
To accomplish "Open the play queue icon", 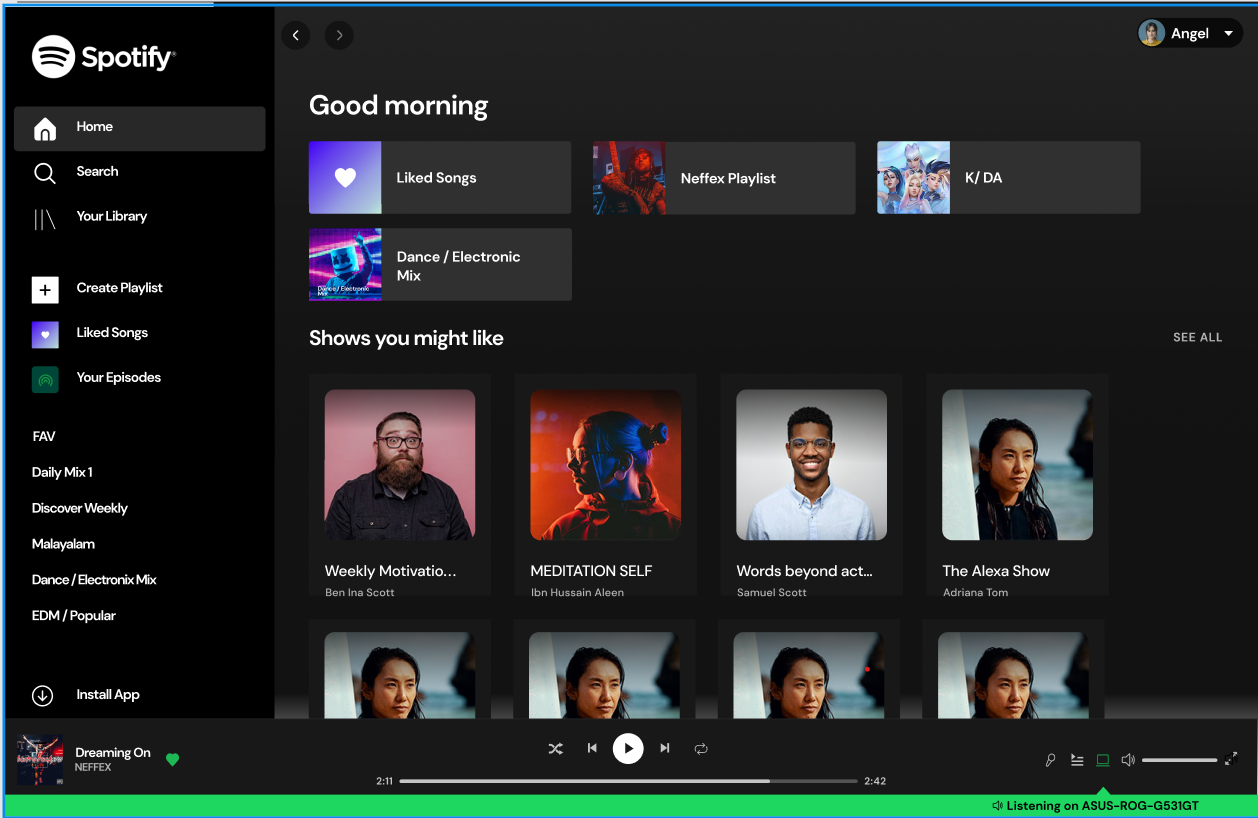I will (1077, 760).
